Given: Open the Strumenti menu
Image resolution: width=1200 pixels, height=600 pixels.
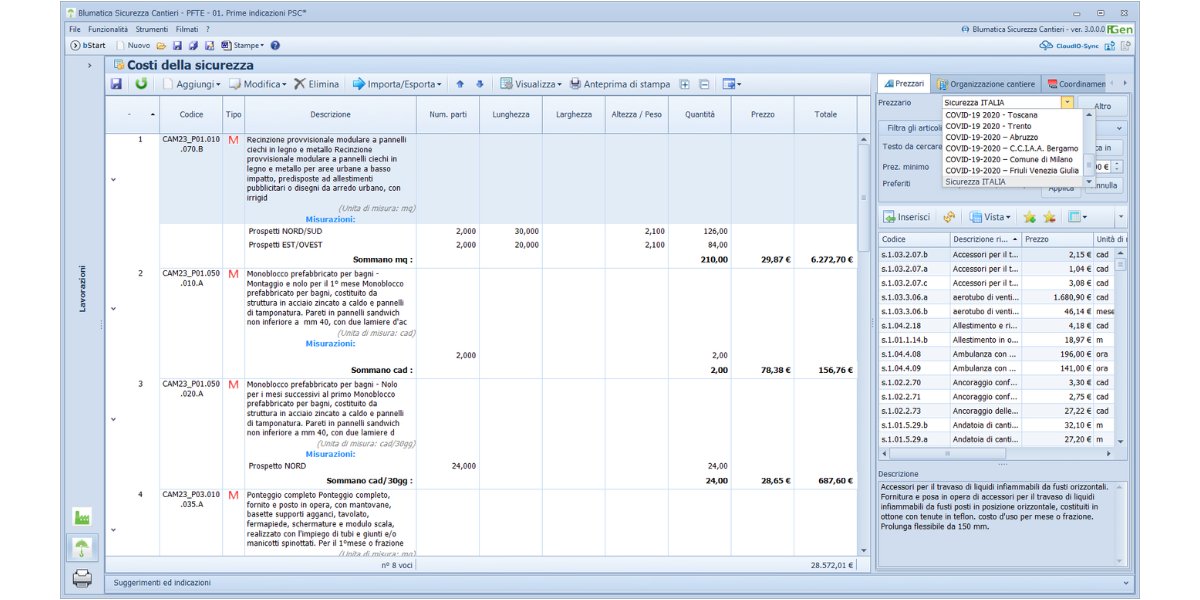Looking at the screenshot, I should coord(152,30).
